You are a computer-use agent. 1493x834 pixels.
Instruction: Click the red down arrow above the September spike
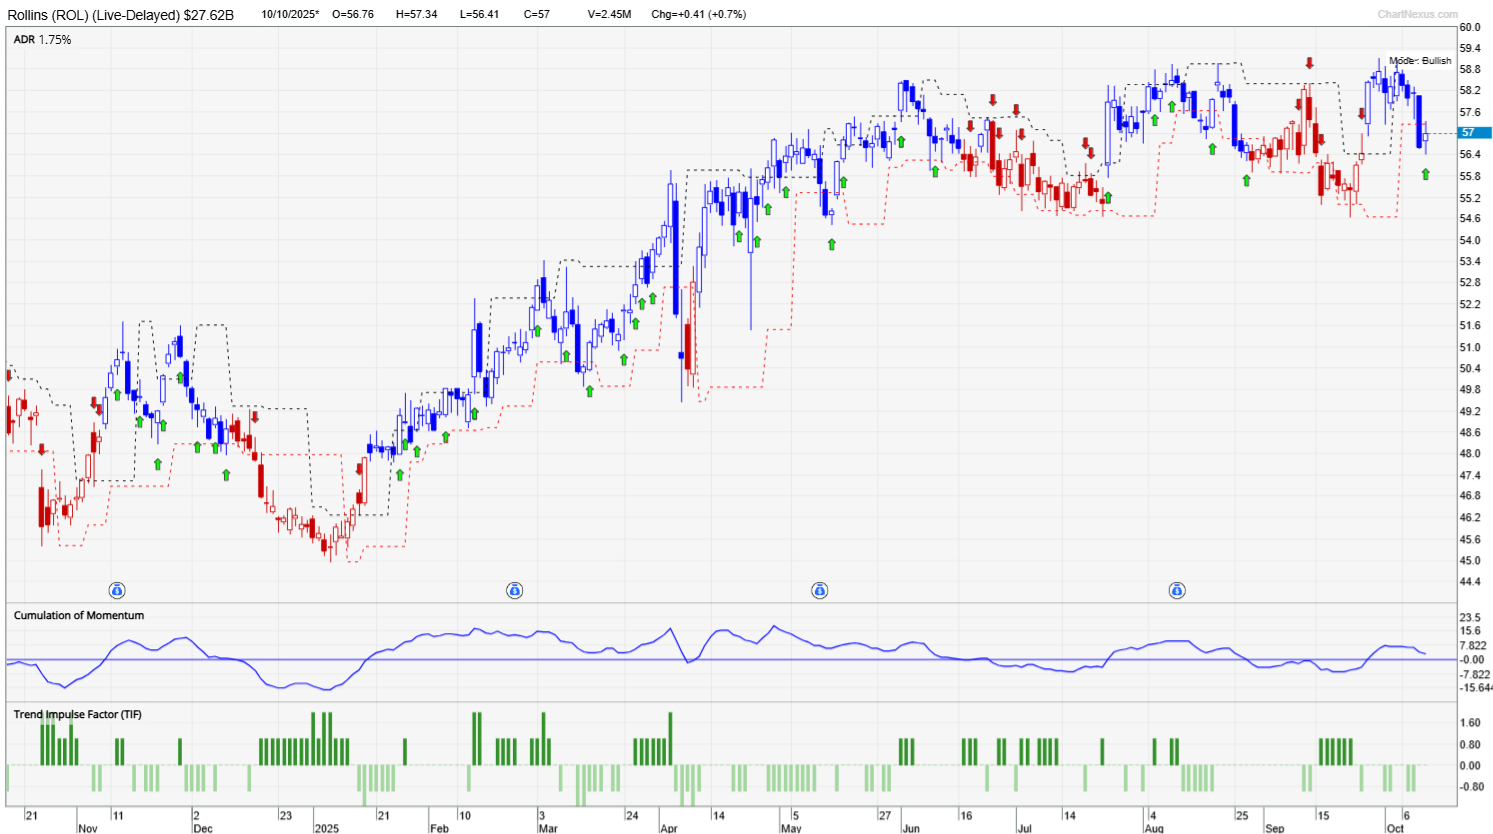click(1309, 62)
